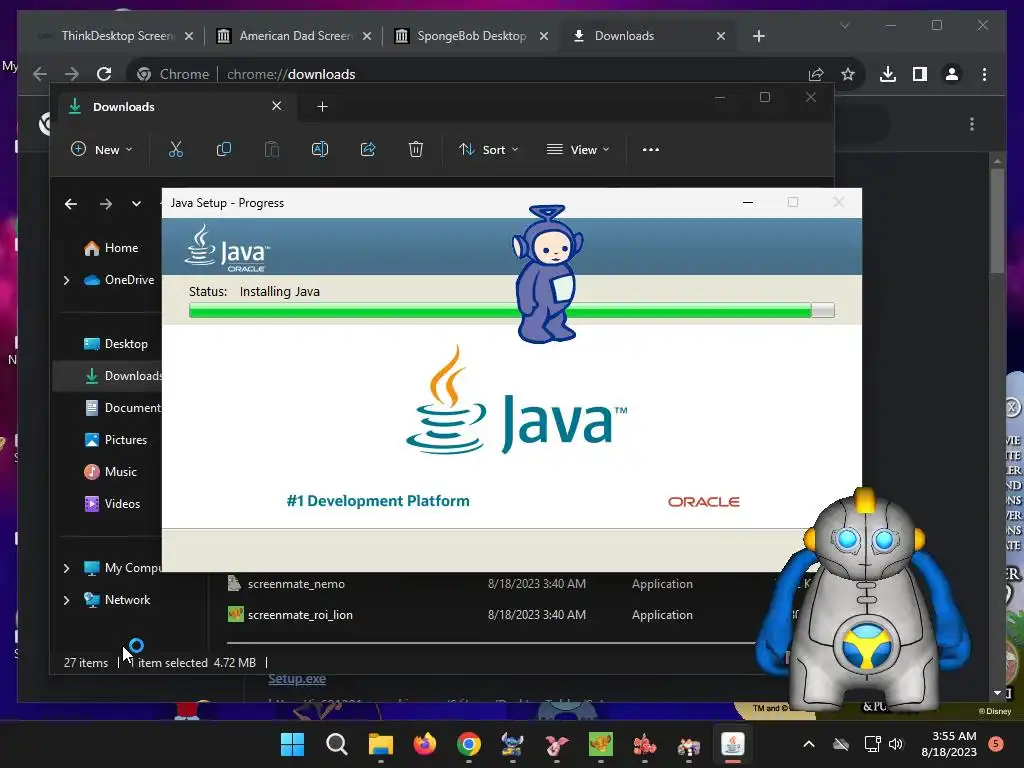Select OneDrive in the navigation pane
Image resolution: width=1024 pixels, height=768 pixels.
119,280
